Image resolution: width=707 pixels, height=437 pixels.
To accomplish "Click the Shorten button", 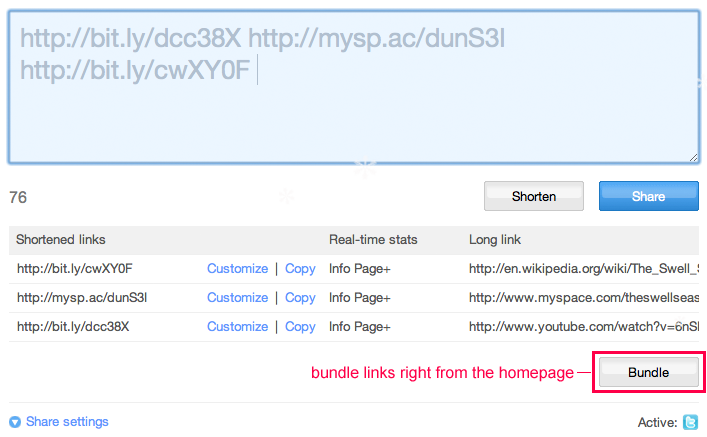I will (534, 196).
